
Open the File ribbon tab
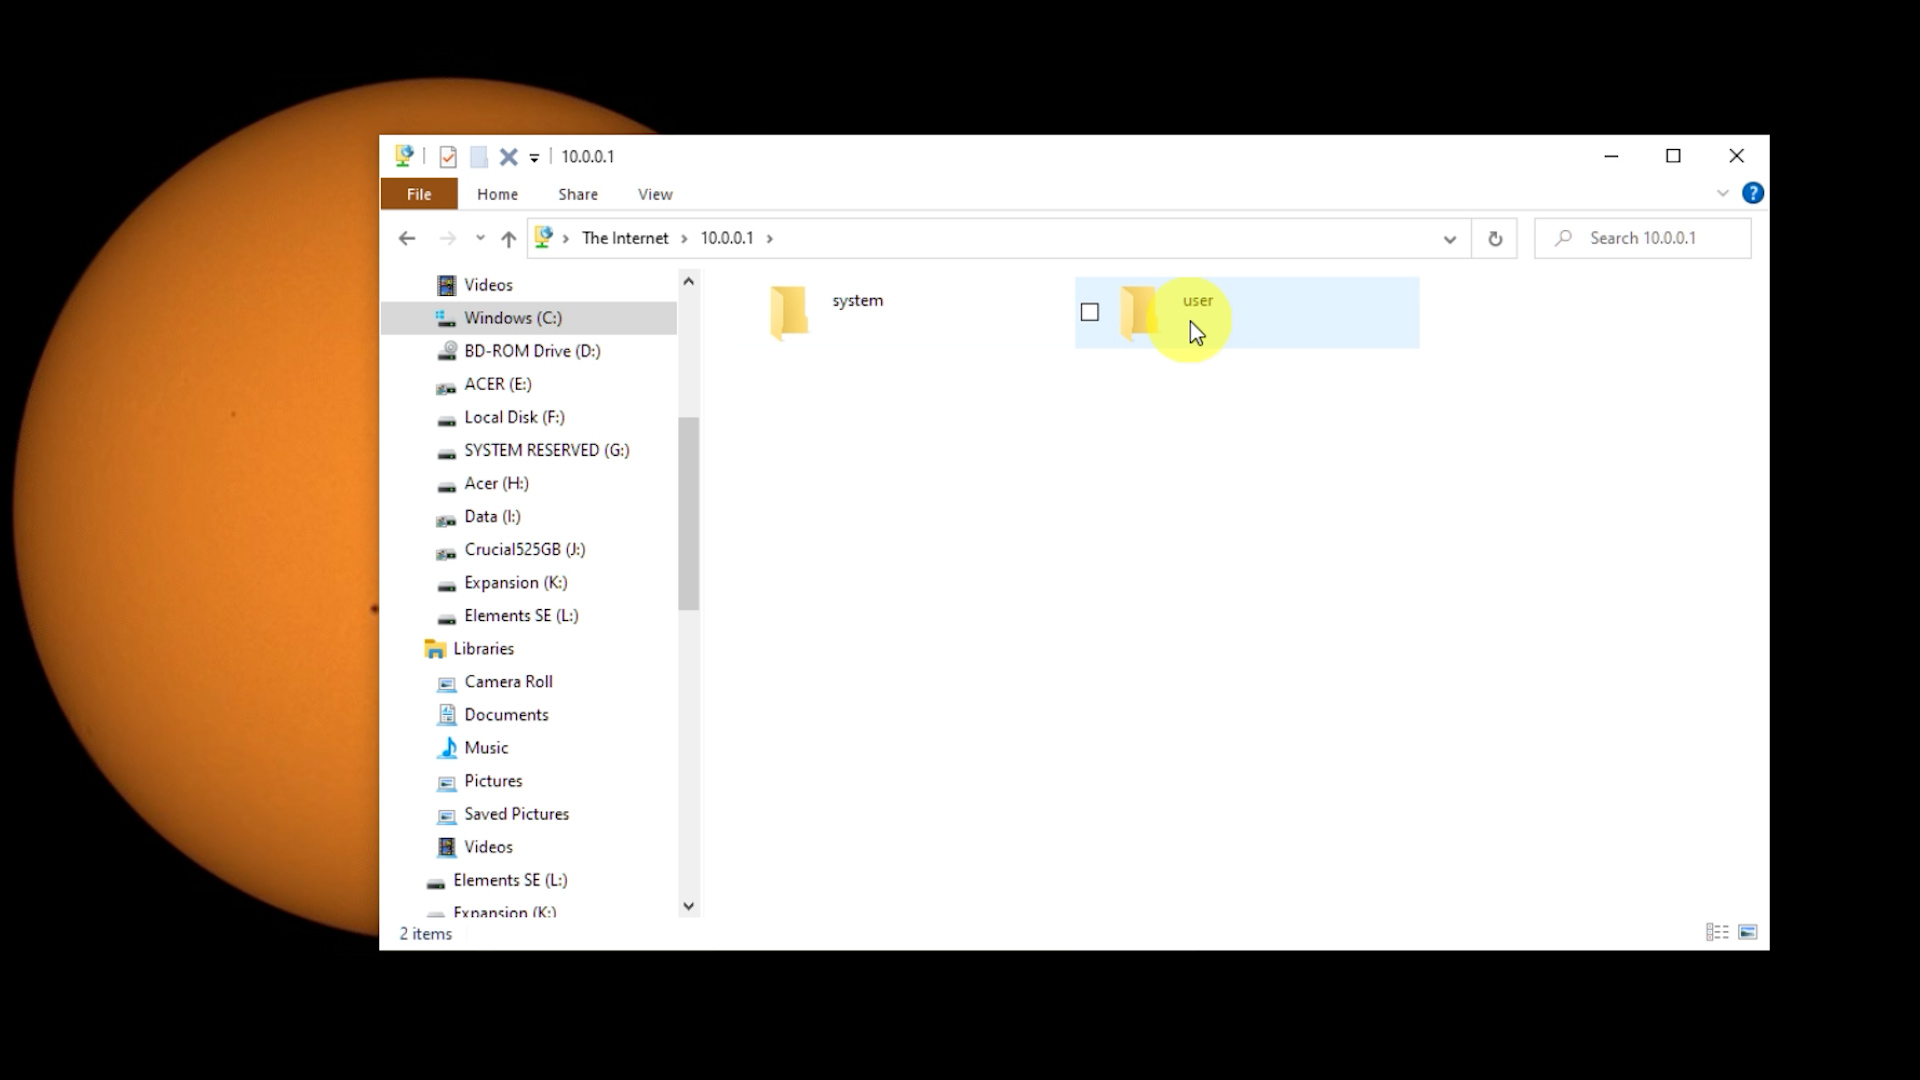(x=419, y=194)
